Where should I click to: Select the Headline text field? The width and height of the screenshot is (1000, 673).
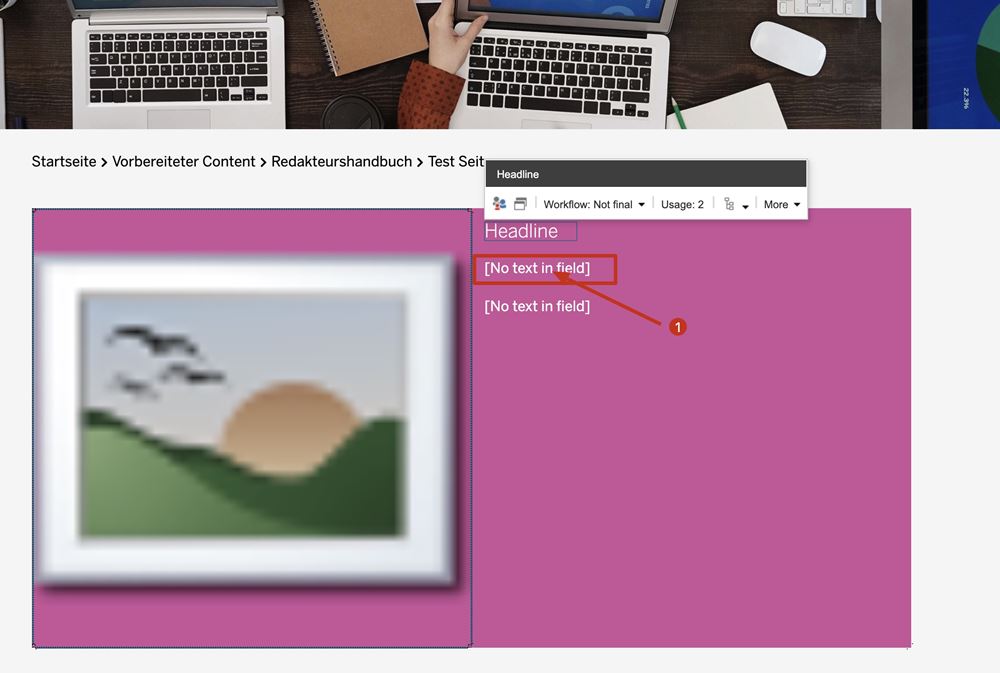coord(530,231)
